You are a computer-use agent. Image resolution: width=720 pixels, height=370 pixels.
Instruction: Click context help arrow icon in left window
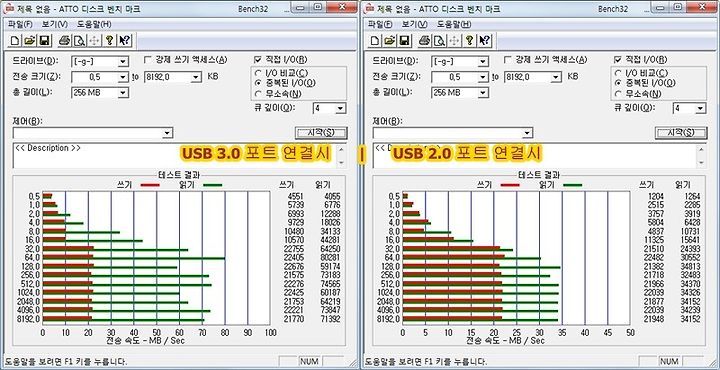(124, 40)
